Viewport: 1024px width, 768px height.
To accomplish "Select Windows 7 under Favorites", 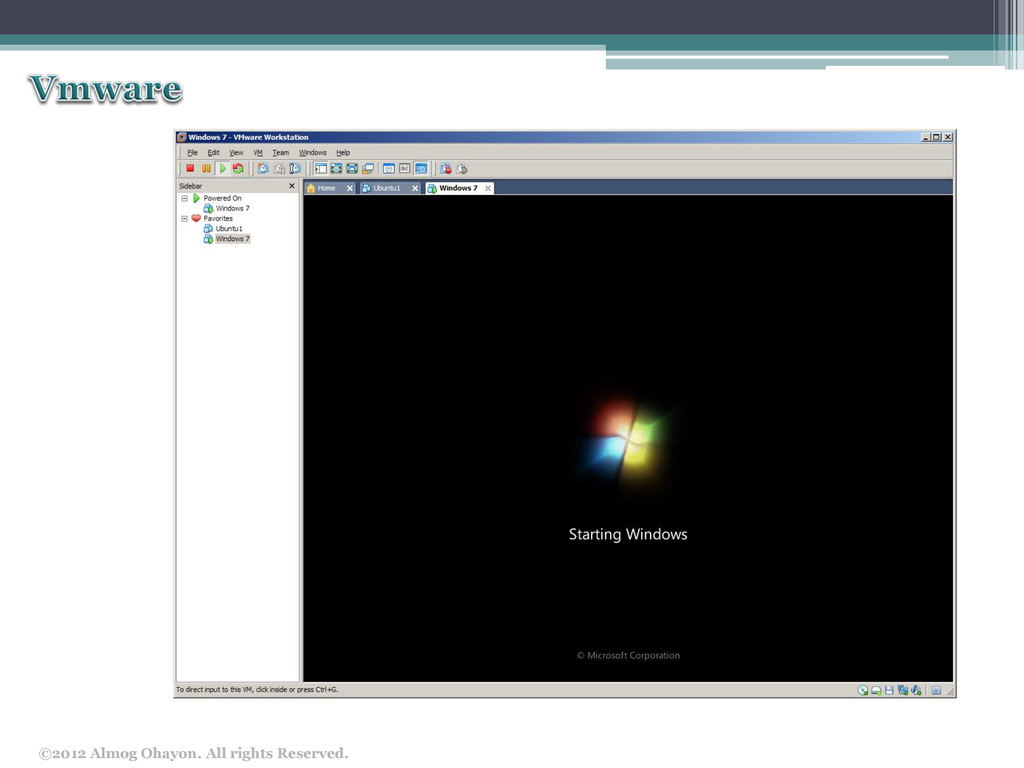I will tap(232, 239).
